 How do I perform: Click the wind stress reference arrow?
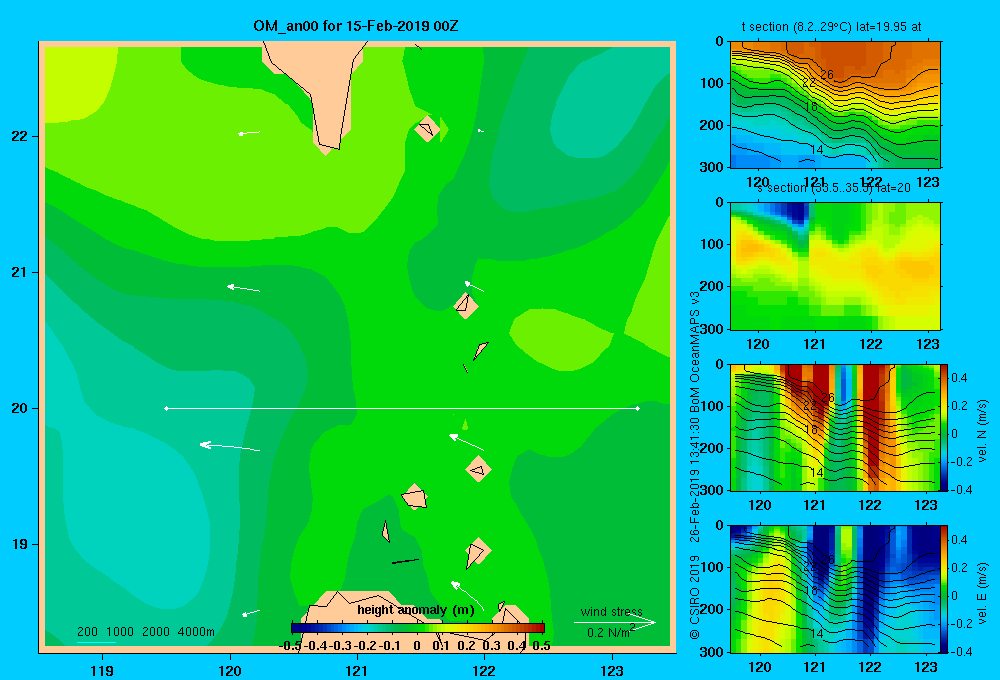click(614, 622)
